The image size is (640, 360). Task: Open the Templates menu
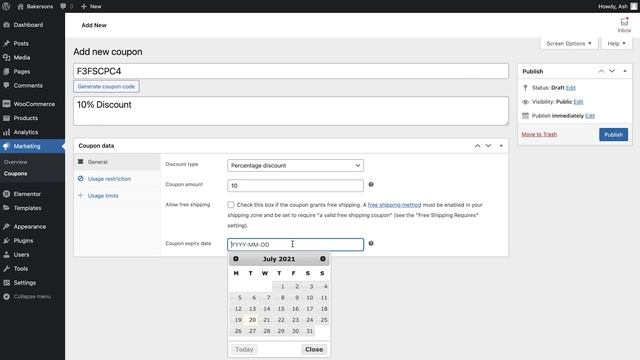pos(27,208)
